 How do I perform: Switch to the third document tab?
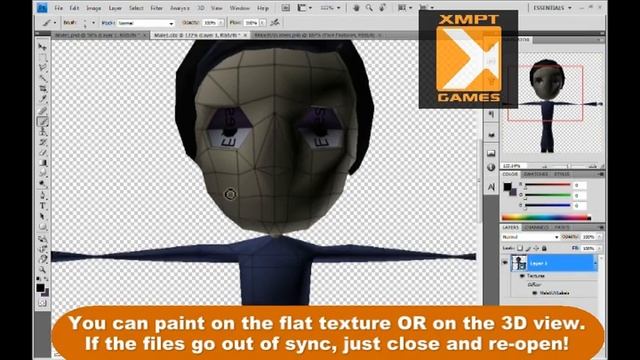coord(314,36)
